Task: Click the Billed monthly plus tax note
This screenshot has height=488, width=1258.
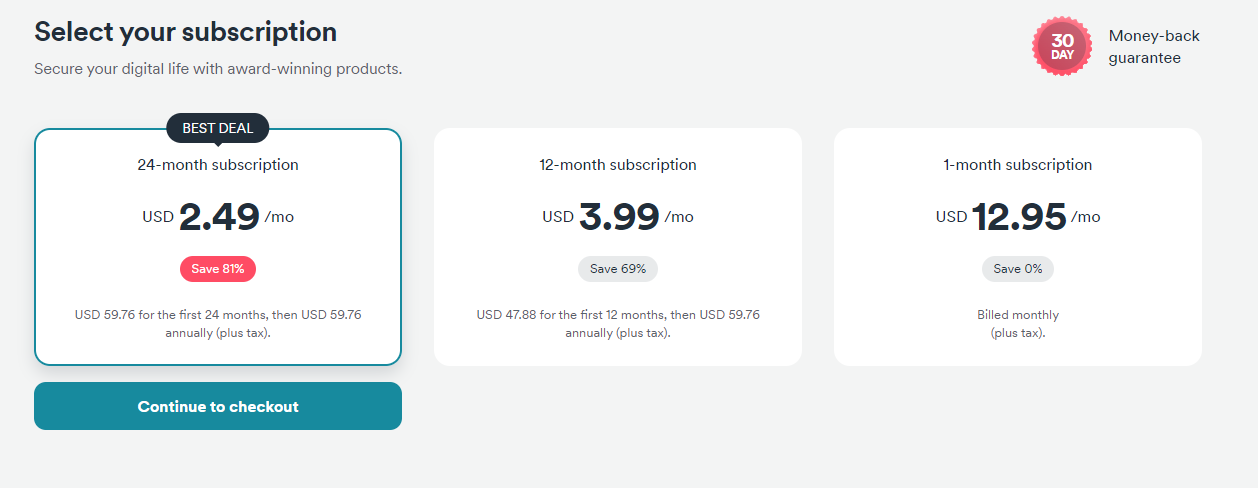Action: 1018,324
